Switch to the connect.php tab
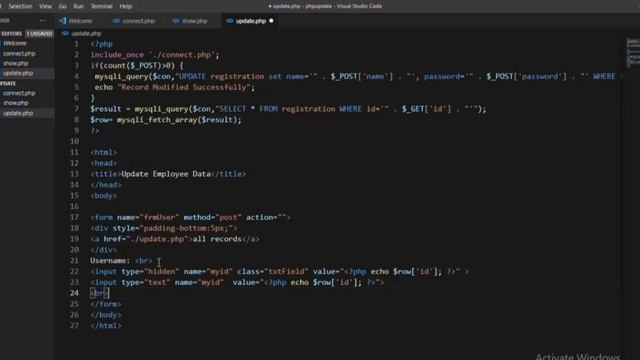 (x=138, y=21)
